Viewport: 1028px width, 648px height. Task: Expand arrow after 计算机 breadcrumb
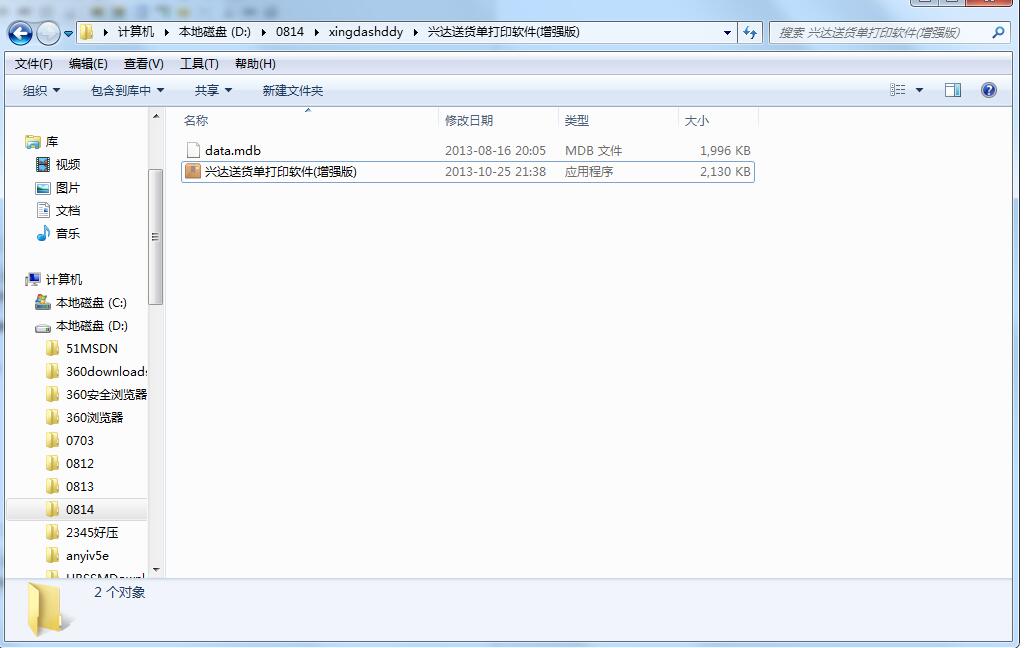coord(167,32)
